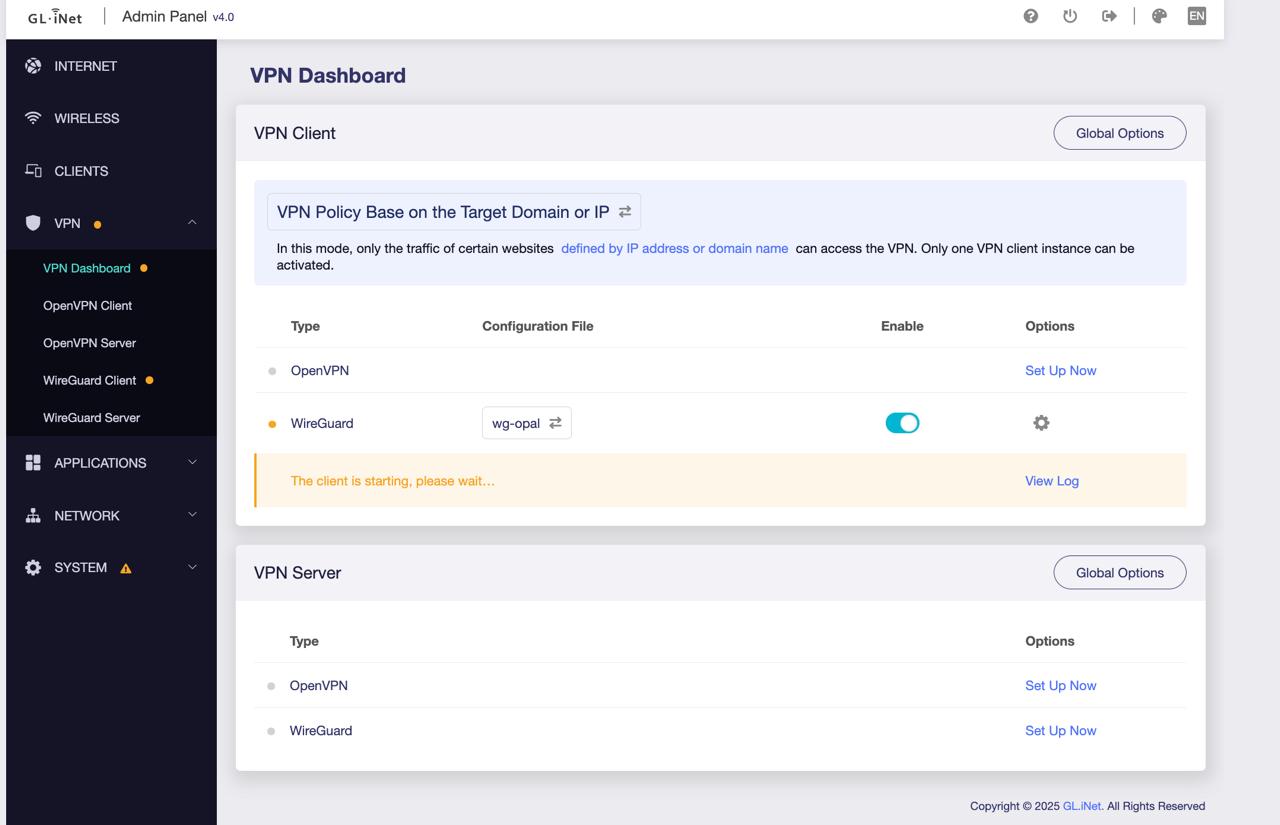This screenshot has height=825, width=1280.
Task: Click the logout icon in header
Action: 1109,16
